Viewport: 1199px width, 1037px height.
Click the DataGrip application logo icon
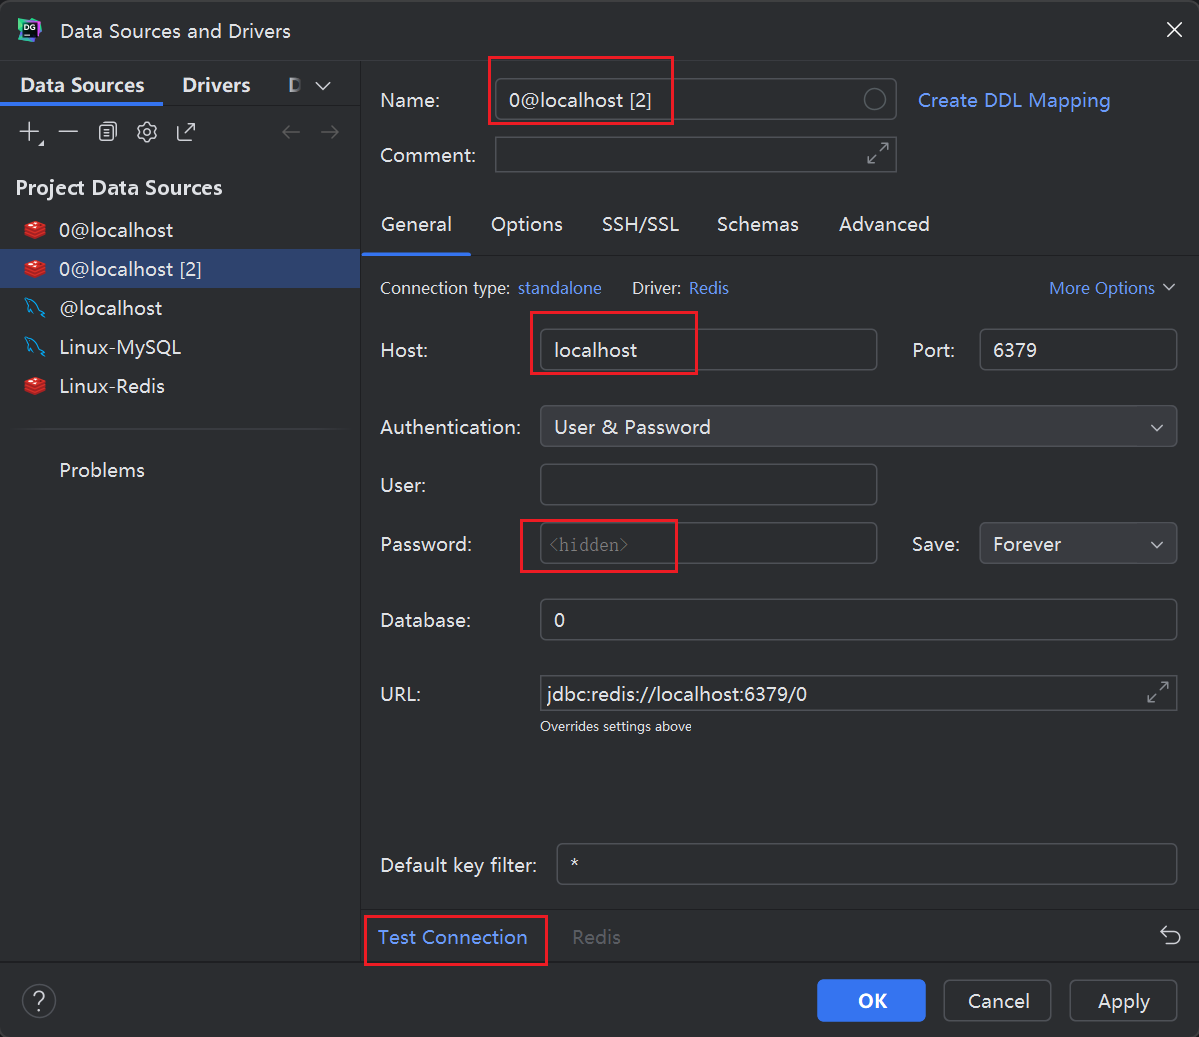click(x=30, y=31)
